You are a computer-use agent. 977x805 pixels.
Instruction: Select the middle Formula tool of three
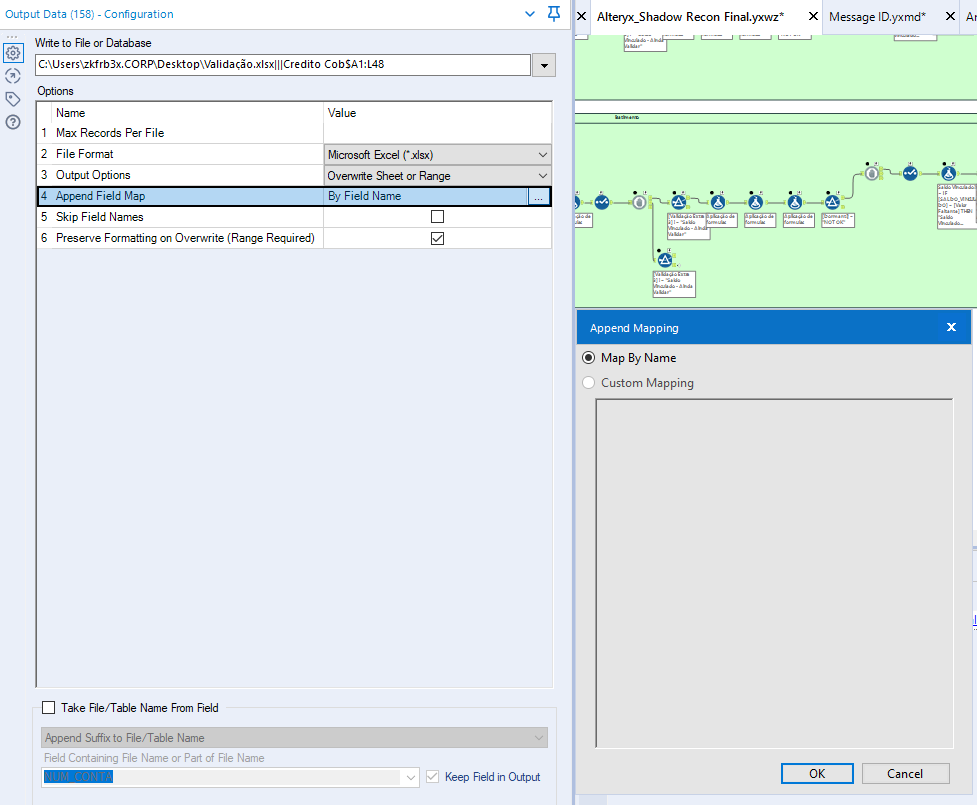point(756,202)
